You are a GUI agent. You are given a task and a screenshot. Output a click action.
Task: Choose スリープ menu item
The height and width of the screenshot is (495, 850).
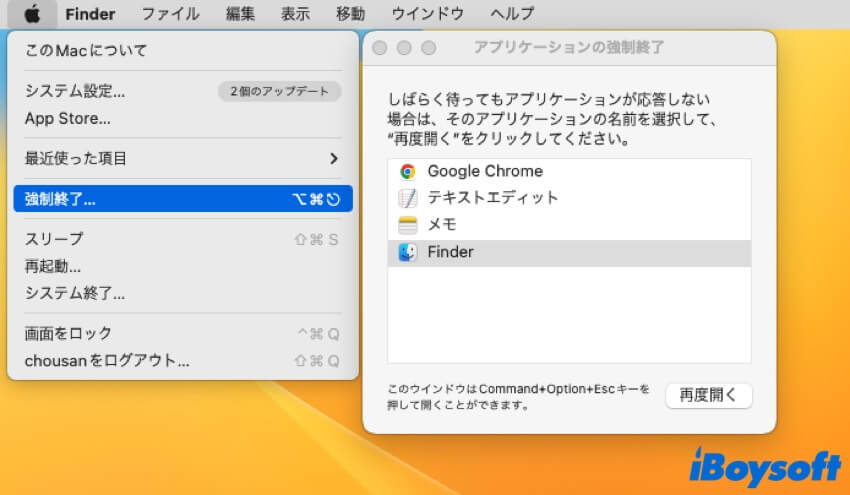(x=183, y=239)
